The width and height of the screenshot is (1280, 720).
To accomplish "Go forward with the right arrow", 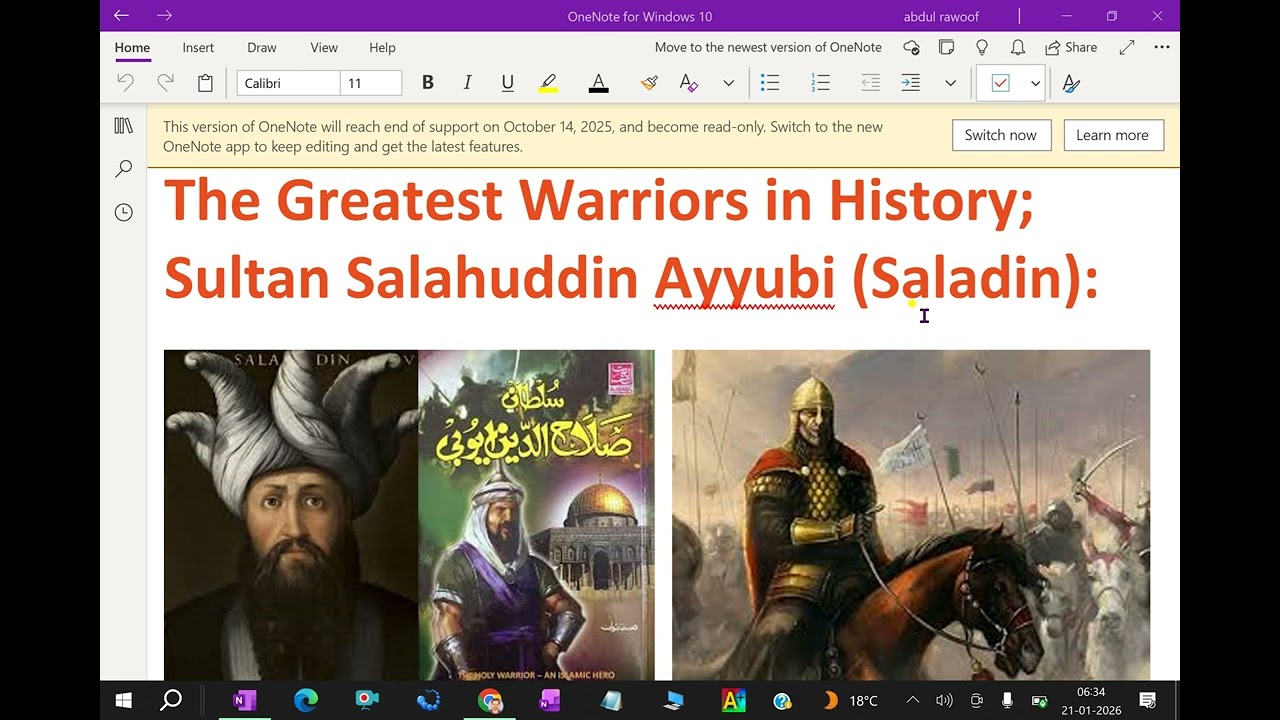I will click(x=165, y=16).
